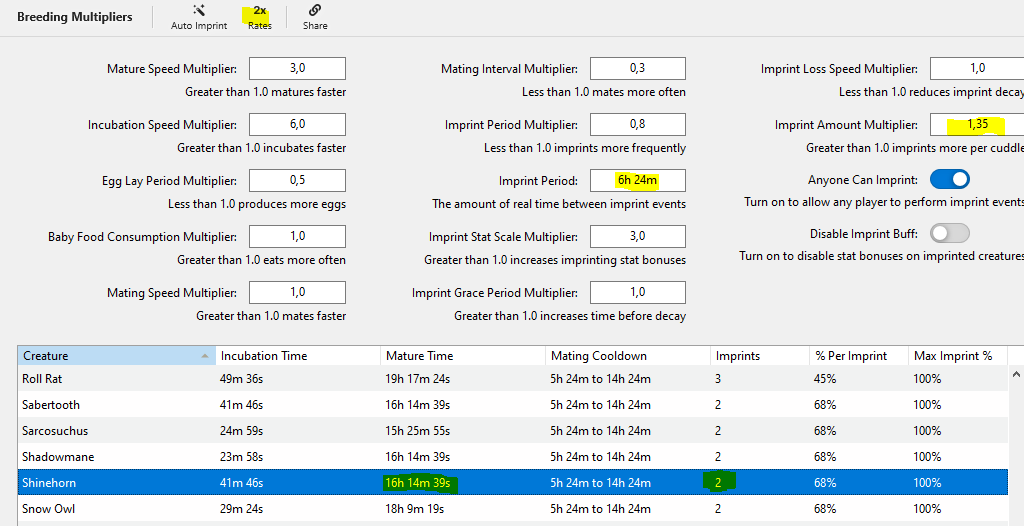The image size is (1024, 526).
Task: Sort by the Incubation Time column header
Action: tap(298, 355)
